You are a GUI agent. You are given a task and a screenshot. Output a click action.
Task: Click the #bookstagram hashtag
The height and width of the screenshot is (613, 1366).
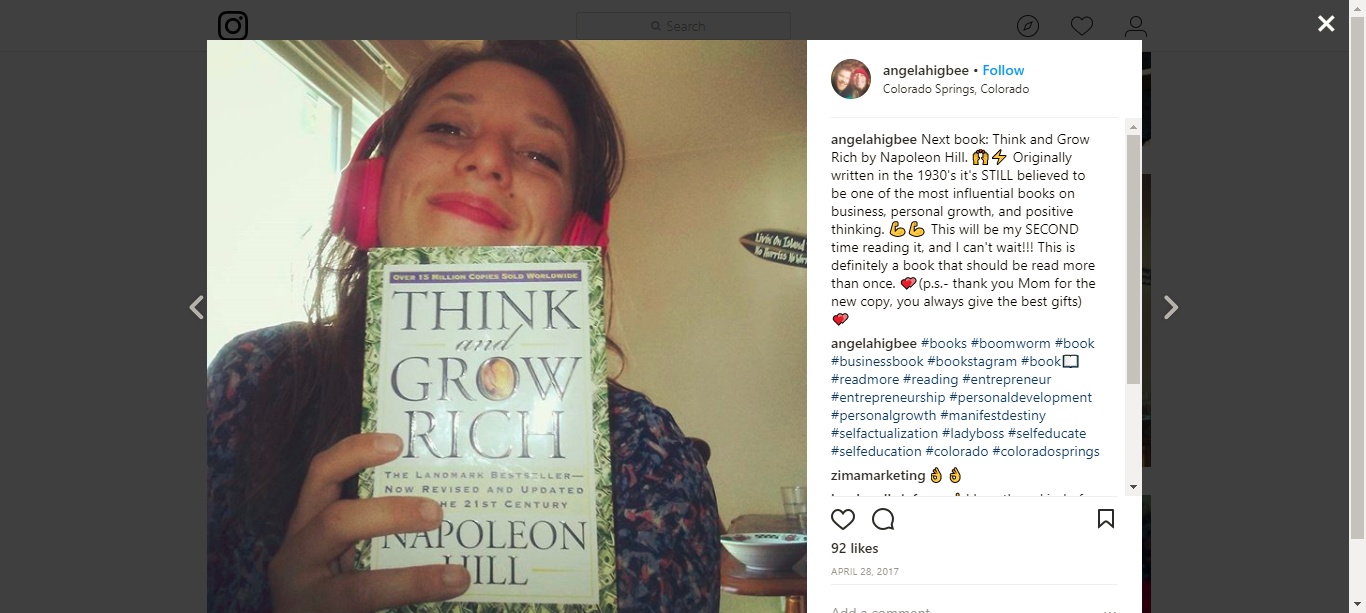click(972, 361)
